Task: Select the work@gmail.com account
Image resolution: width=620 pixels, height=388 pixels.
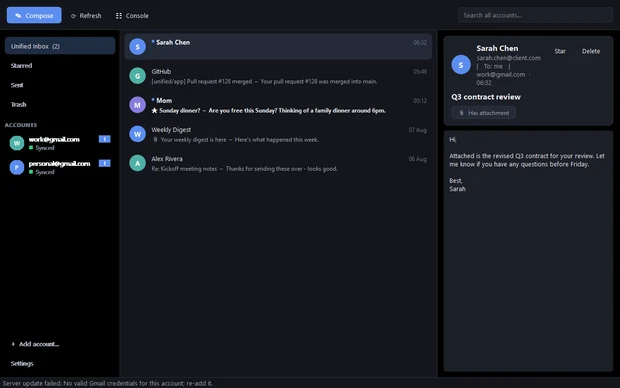Action: [x=60, y=143]
